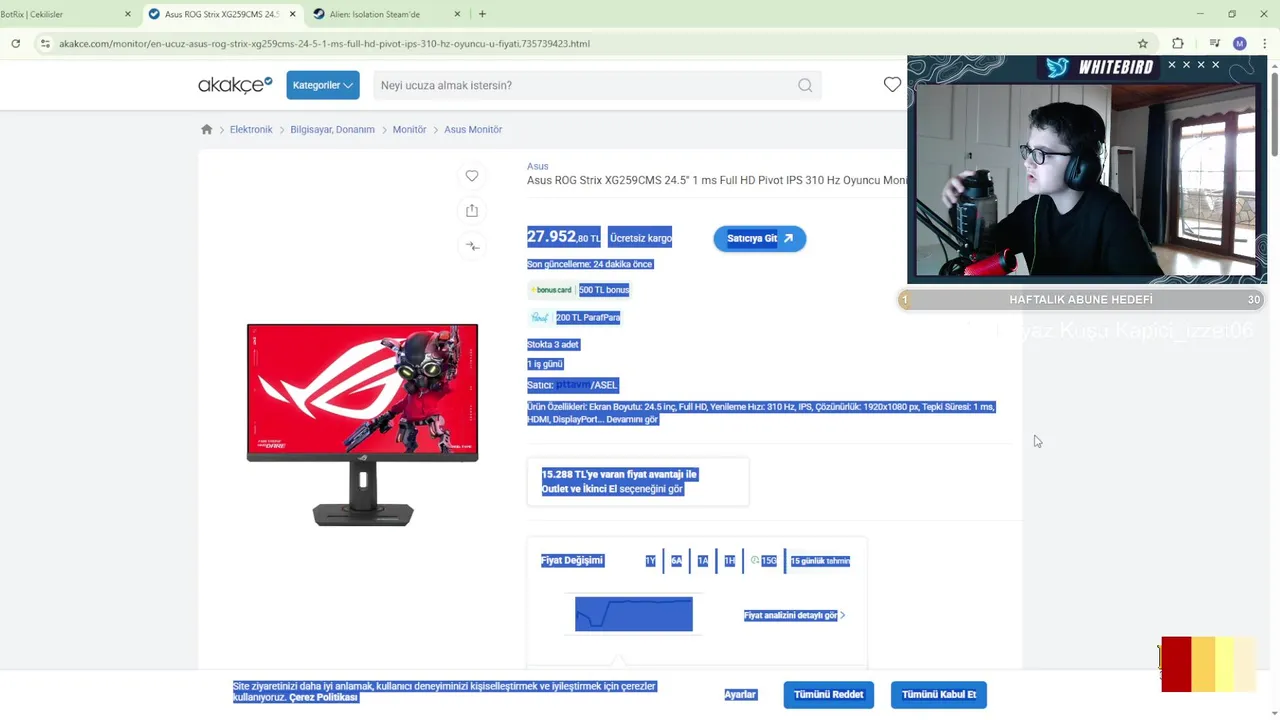The height and width of the screenshot is (720, 1280).
Task: Click the compare arrows icon
Action: click(472, 246)
